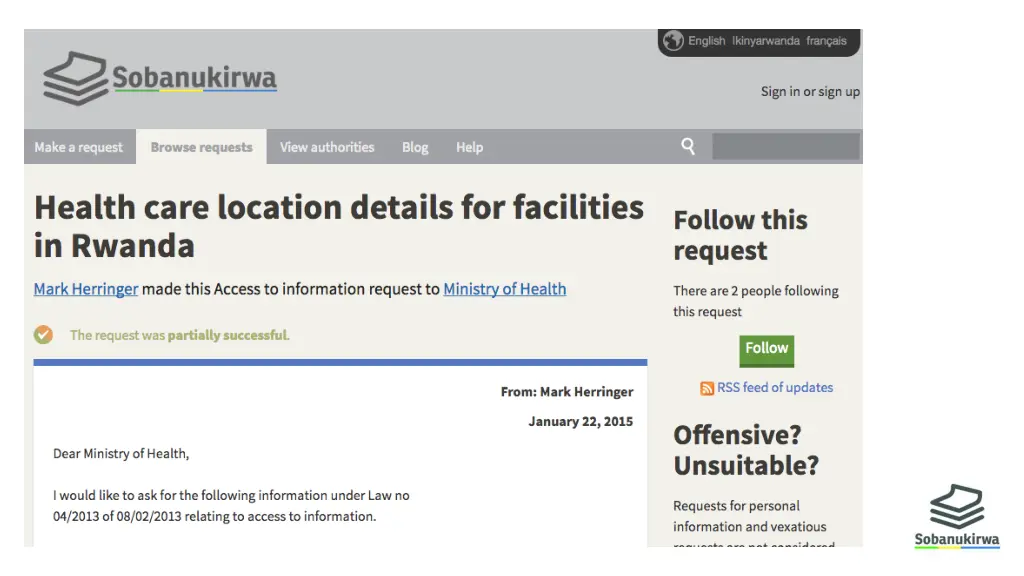Click the 'Requests for personal information' text

[750, 516]
